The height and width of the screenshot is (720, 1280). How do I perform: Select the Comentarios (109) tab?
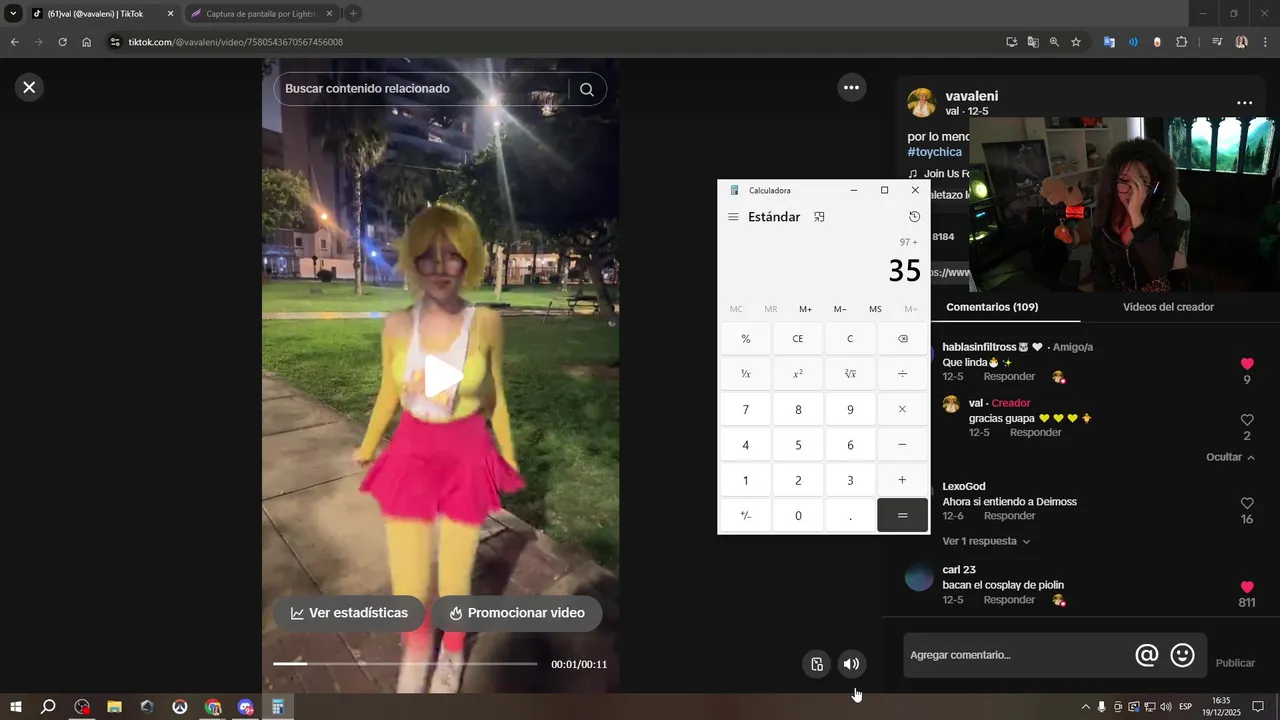pyautogui.click(x=992, y=307)
